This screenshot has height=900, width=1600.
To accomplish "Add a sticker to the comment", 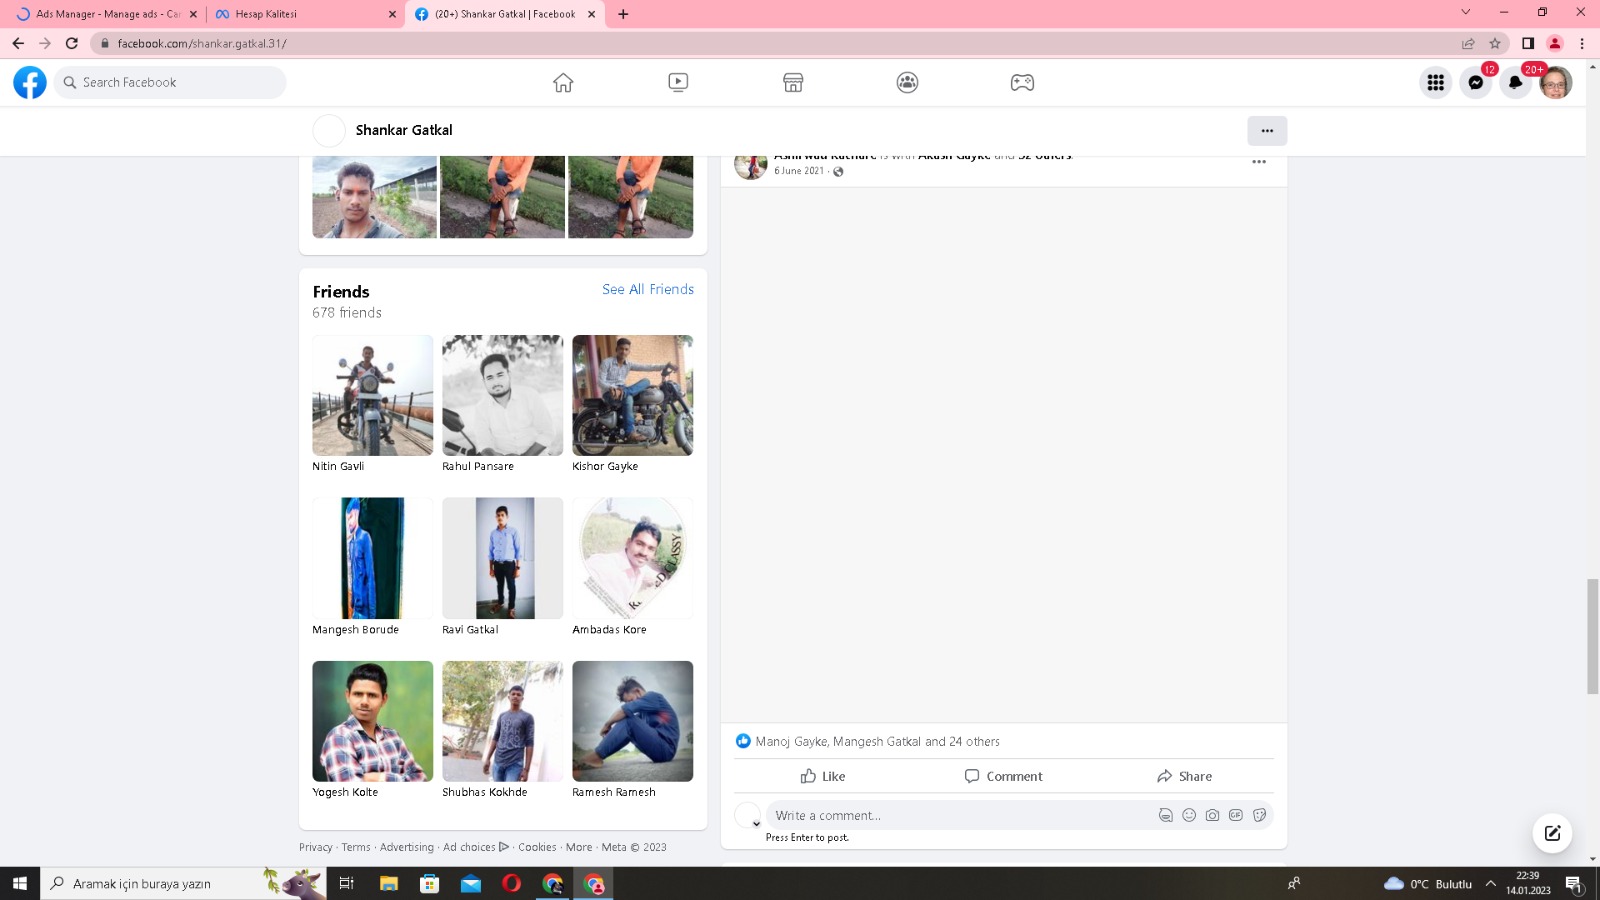I will 1259,815.
